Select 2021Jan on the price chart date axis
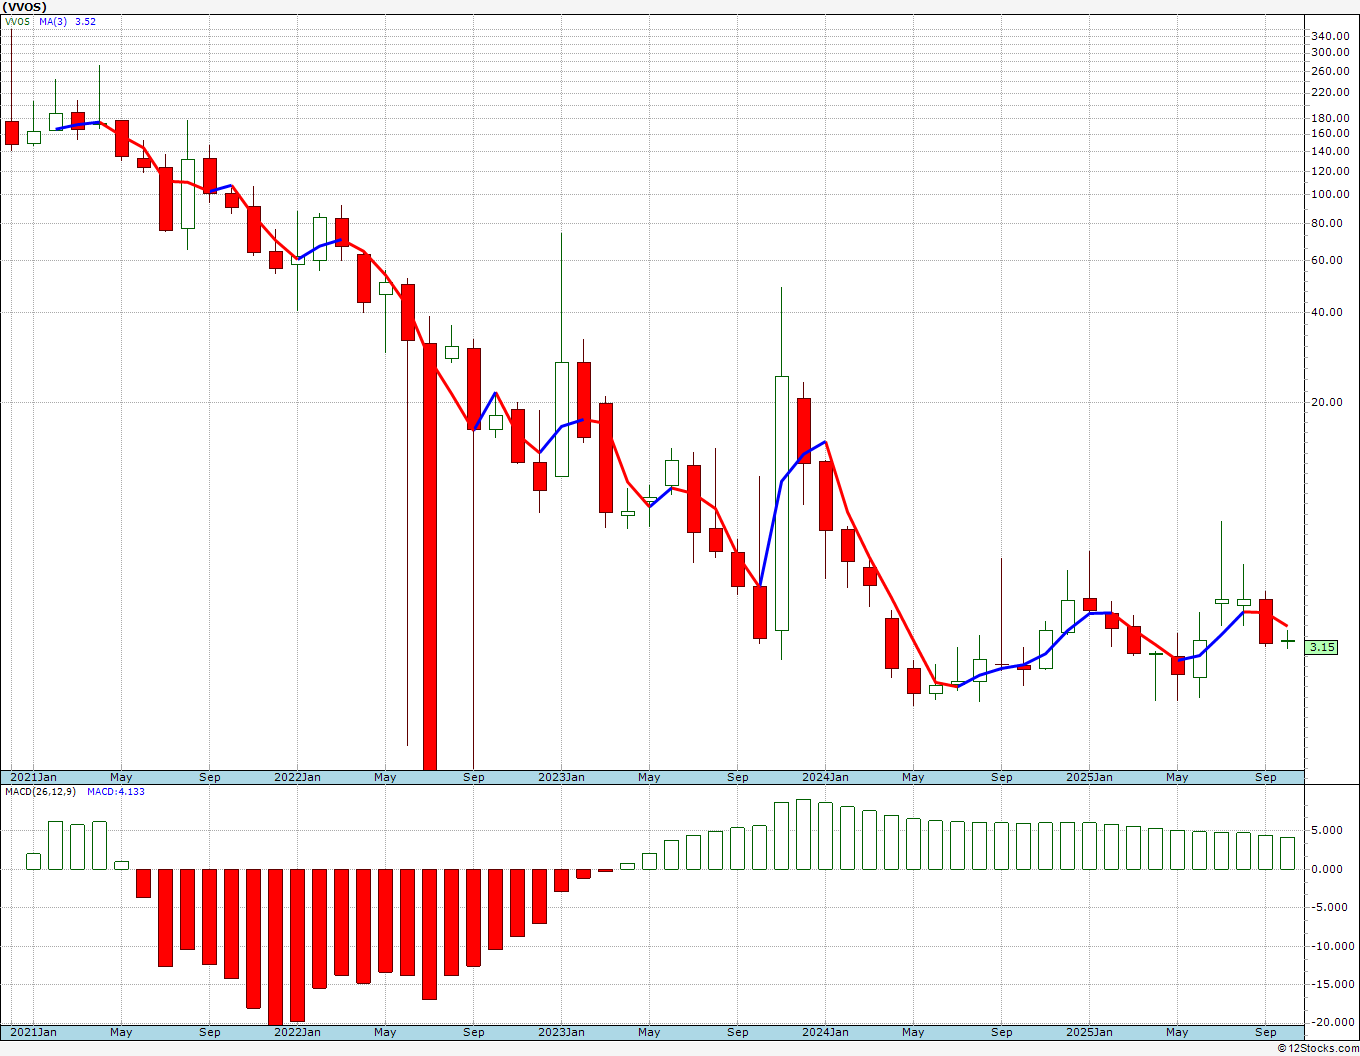 33,777
